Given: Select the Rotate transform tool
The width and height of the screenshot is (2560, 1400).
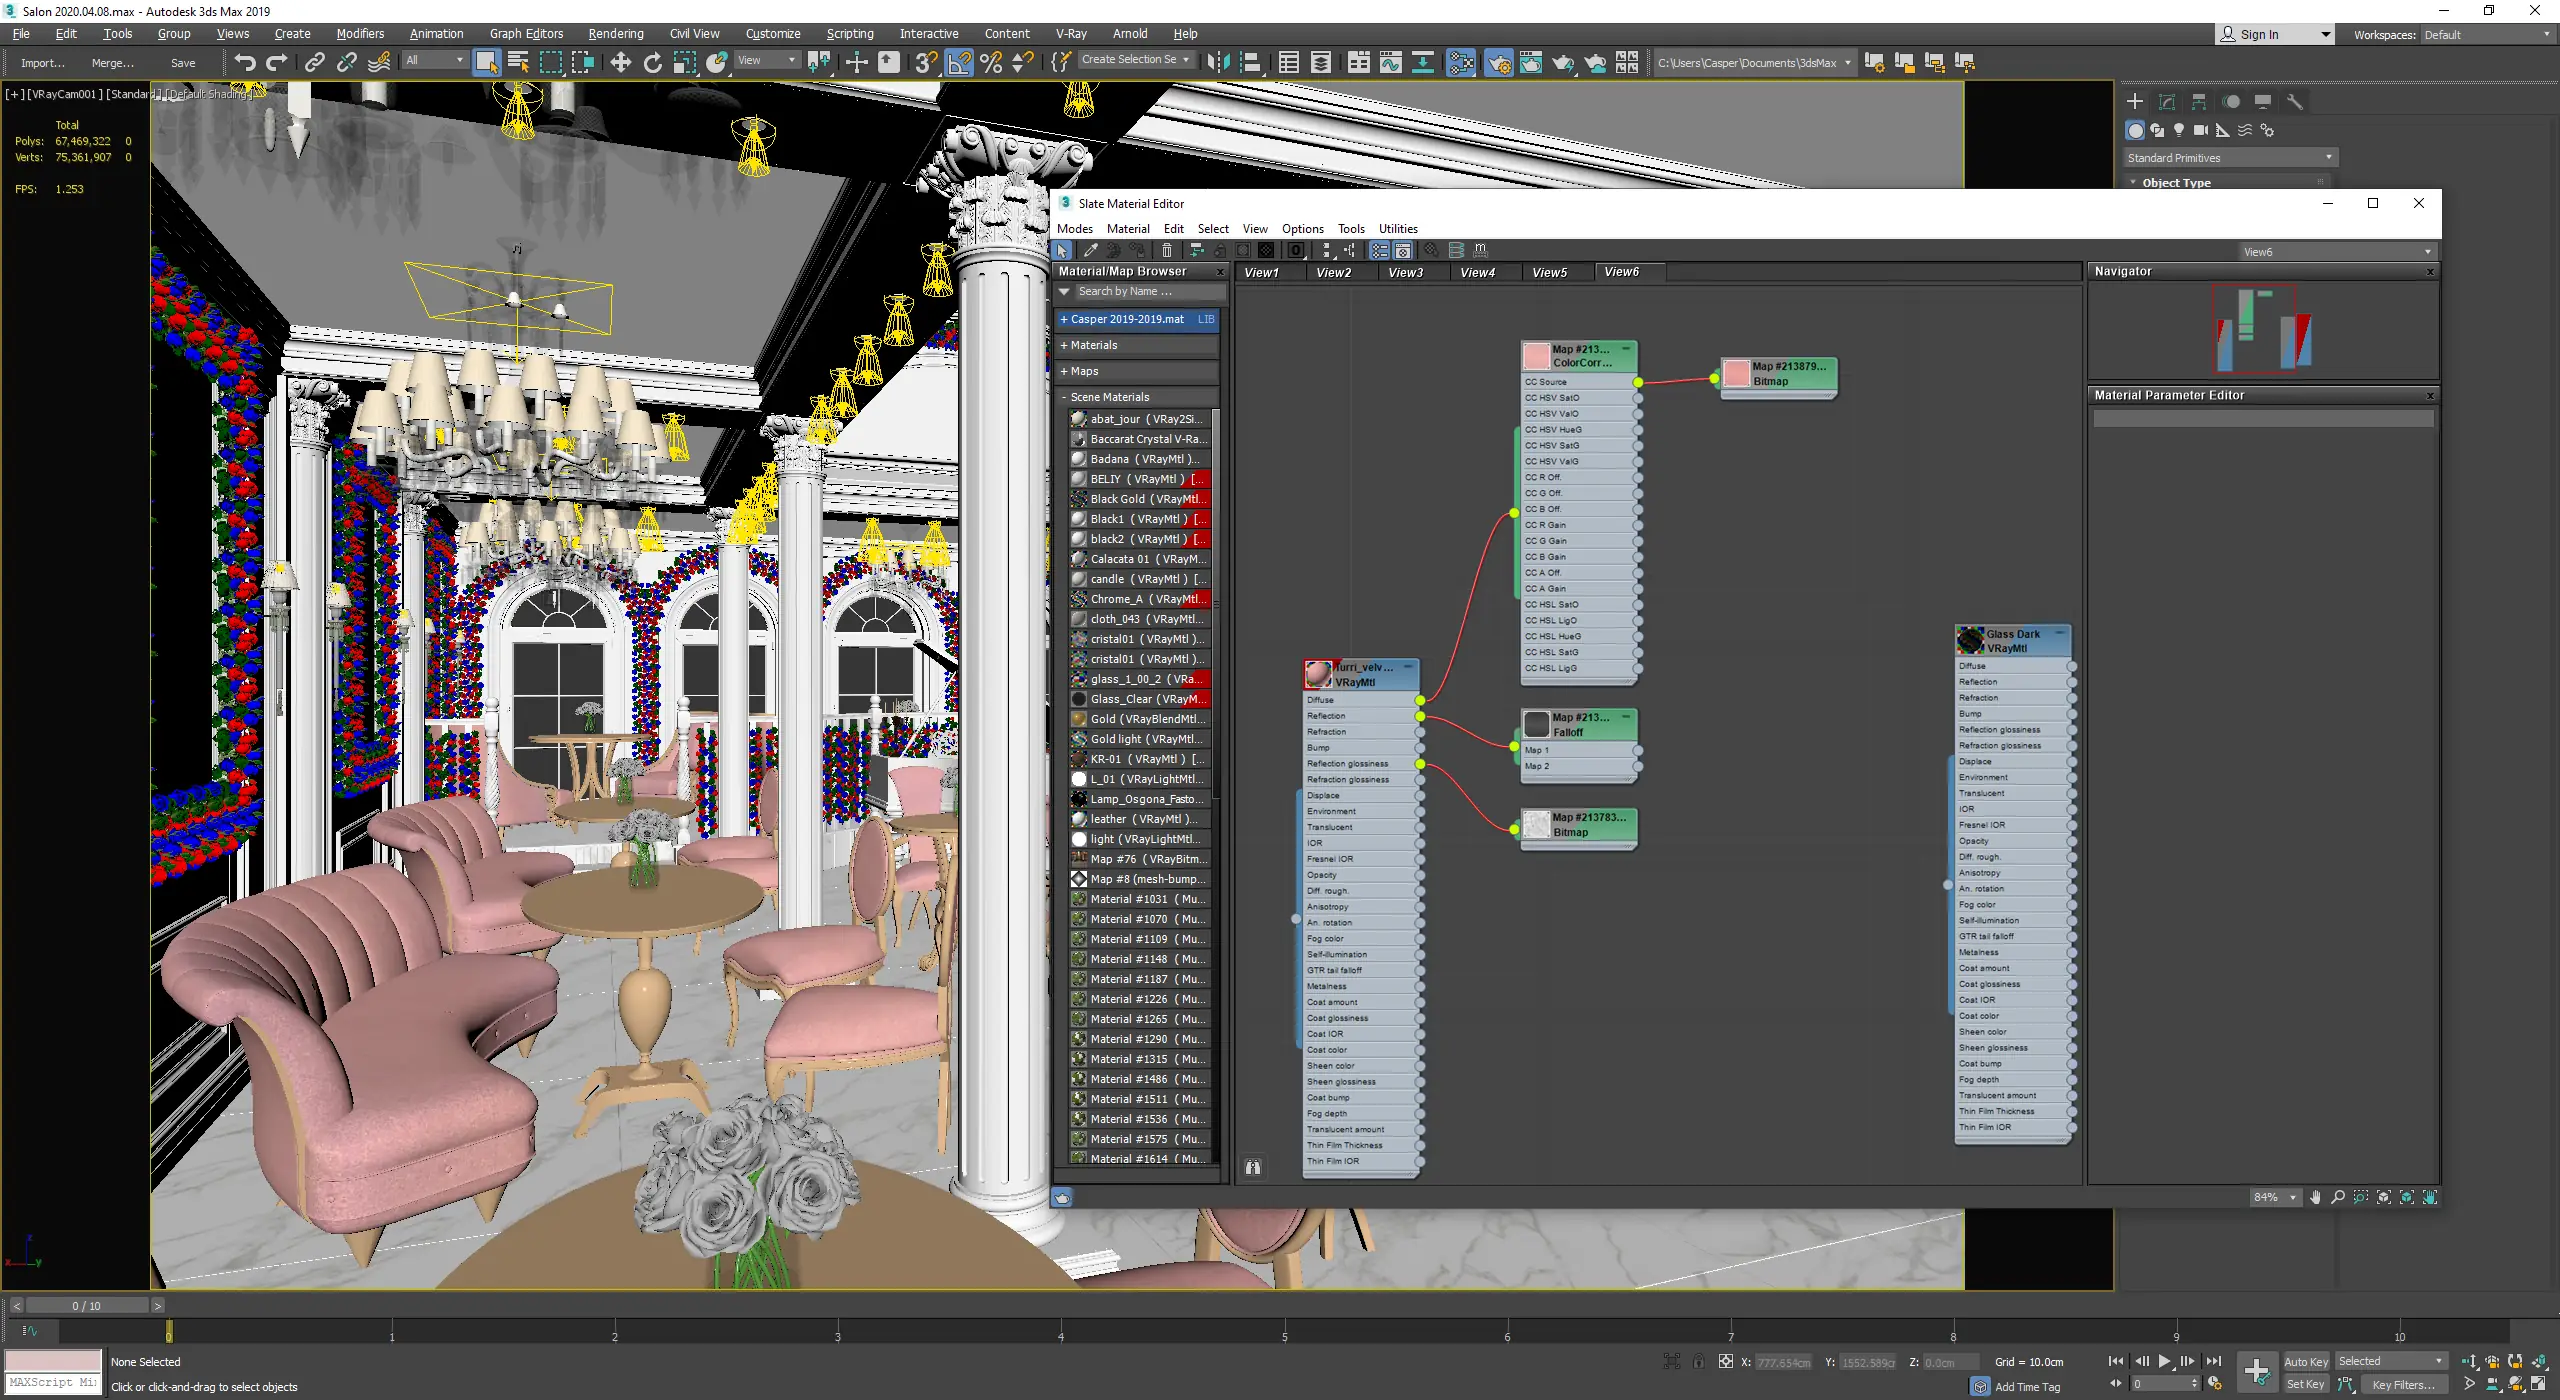Looking at the screenshot, I should tap(652, 62).
